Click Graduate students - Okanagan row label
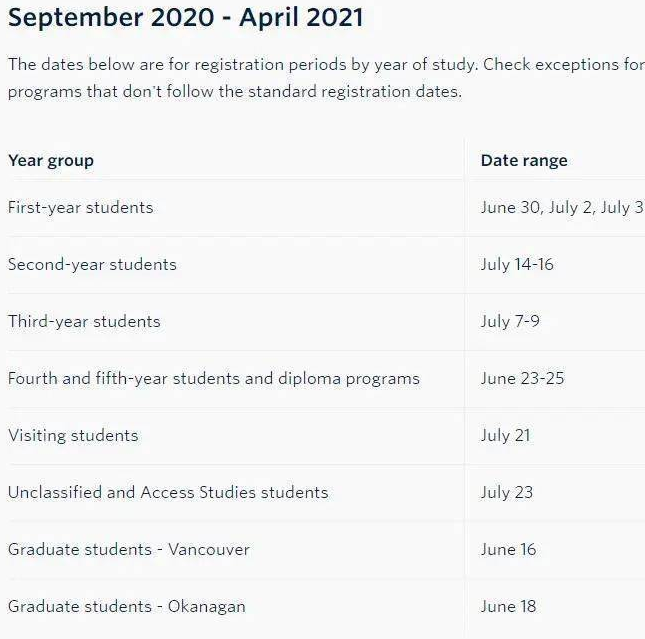Image resolution: width=645 pixels, height=639 pixels. pyautogui.click(x=127, y=607)
